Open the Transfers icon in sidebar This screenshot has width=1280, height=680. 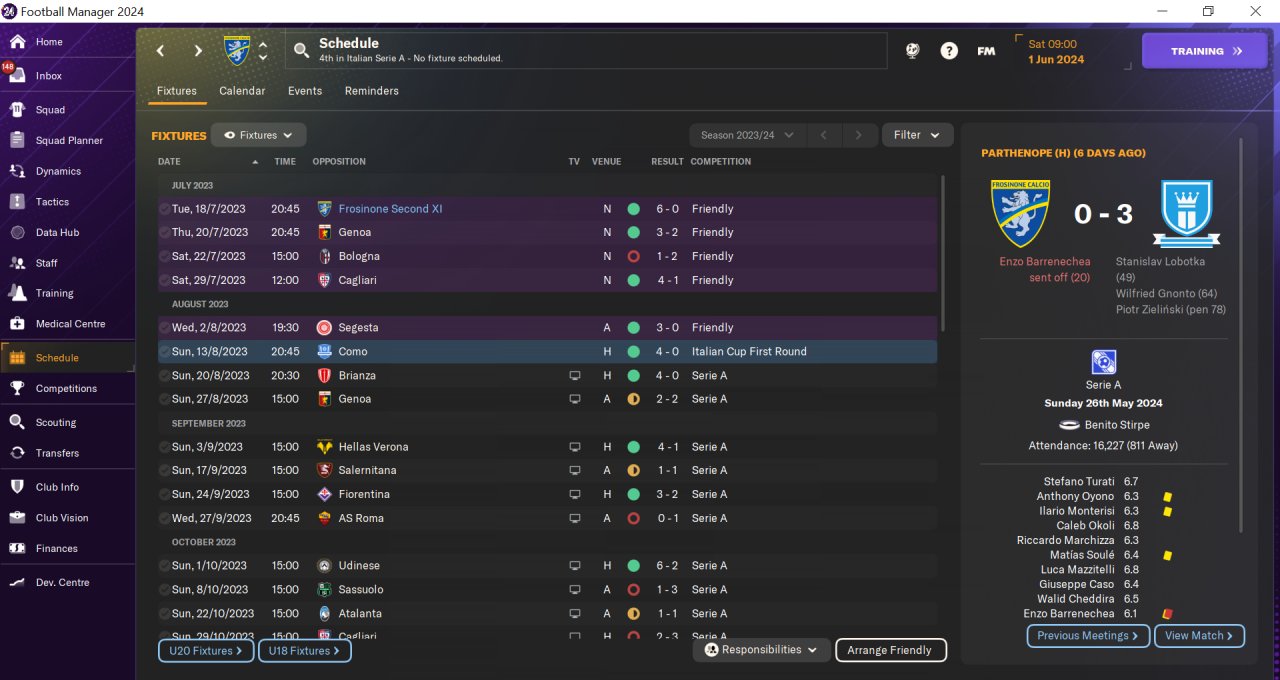coord(17,453)
